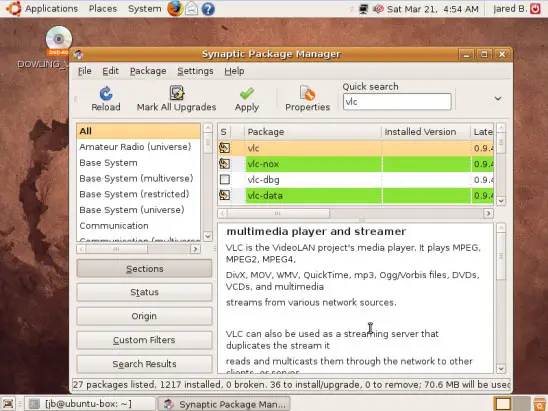
Task: Click the network status icon in the tray
Action: (x=363, y=9)
